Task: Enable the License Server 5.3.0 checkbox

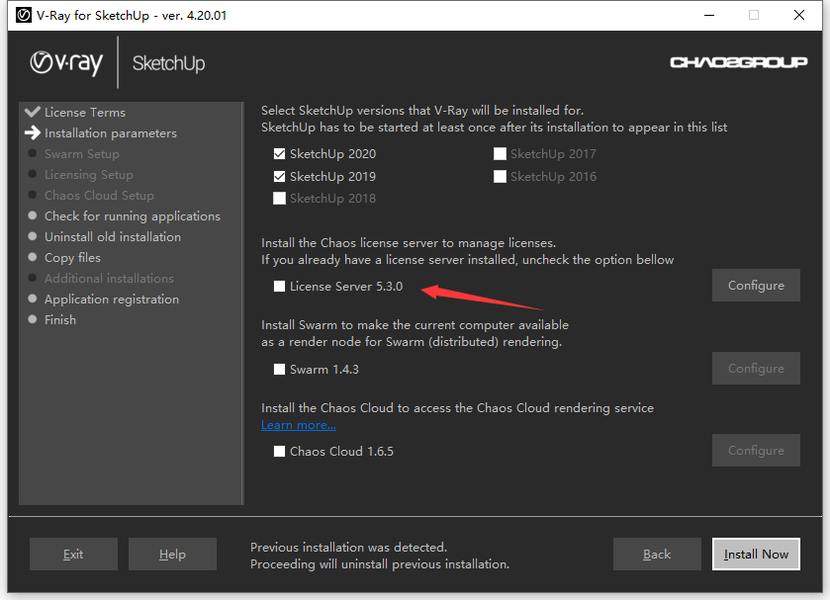Action: point(279,286)
